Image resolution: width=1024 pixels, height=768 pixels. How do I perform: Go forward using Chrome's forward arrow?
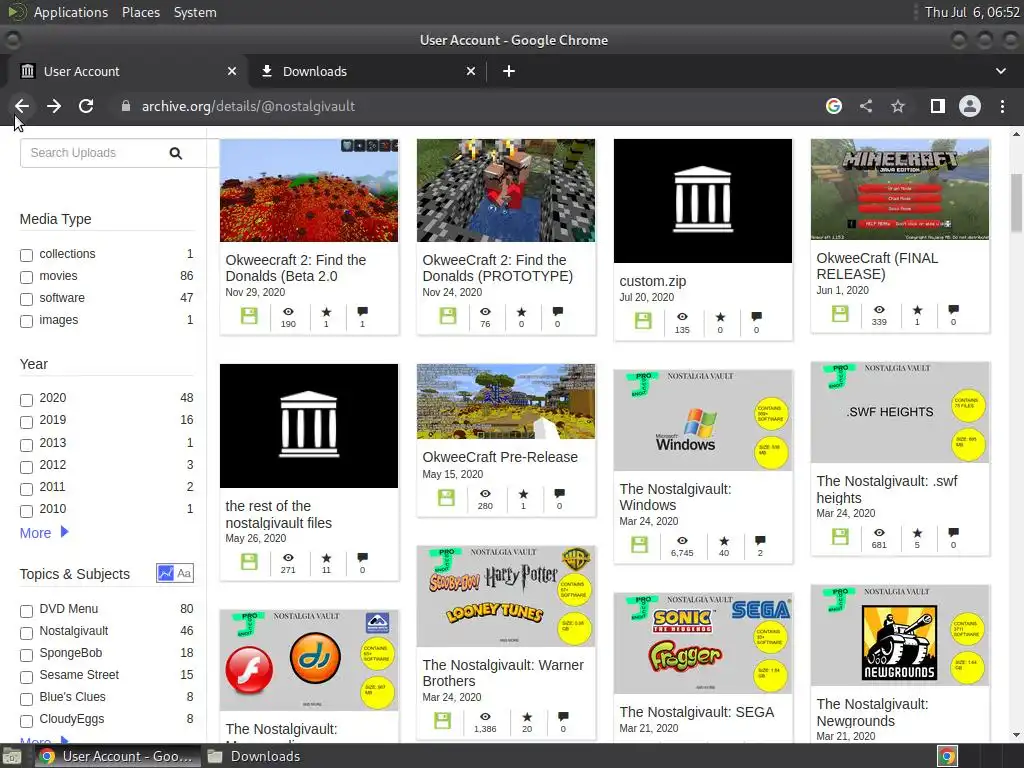point(54,106)
